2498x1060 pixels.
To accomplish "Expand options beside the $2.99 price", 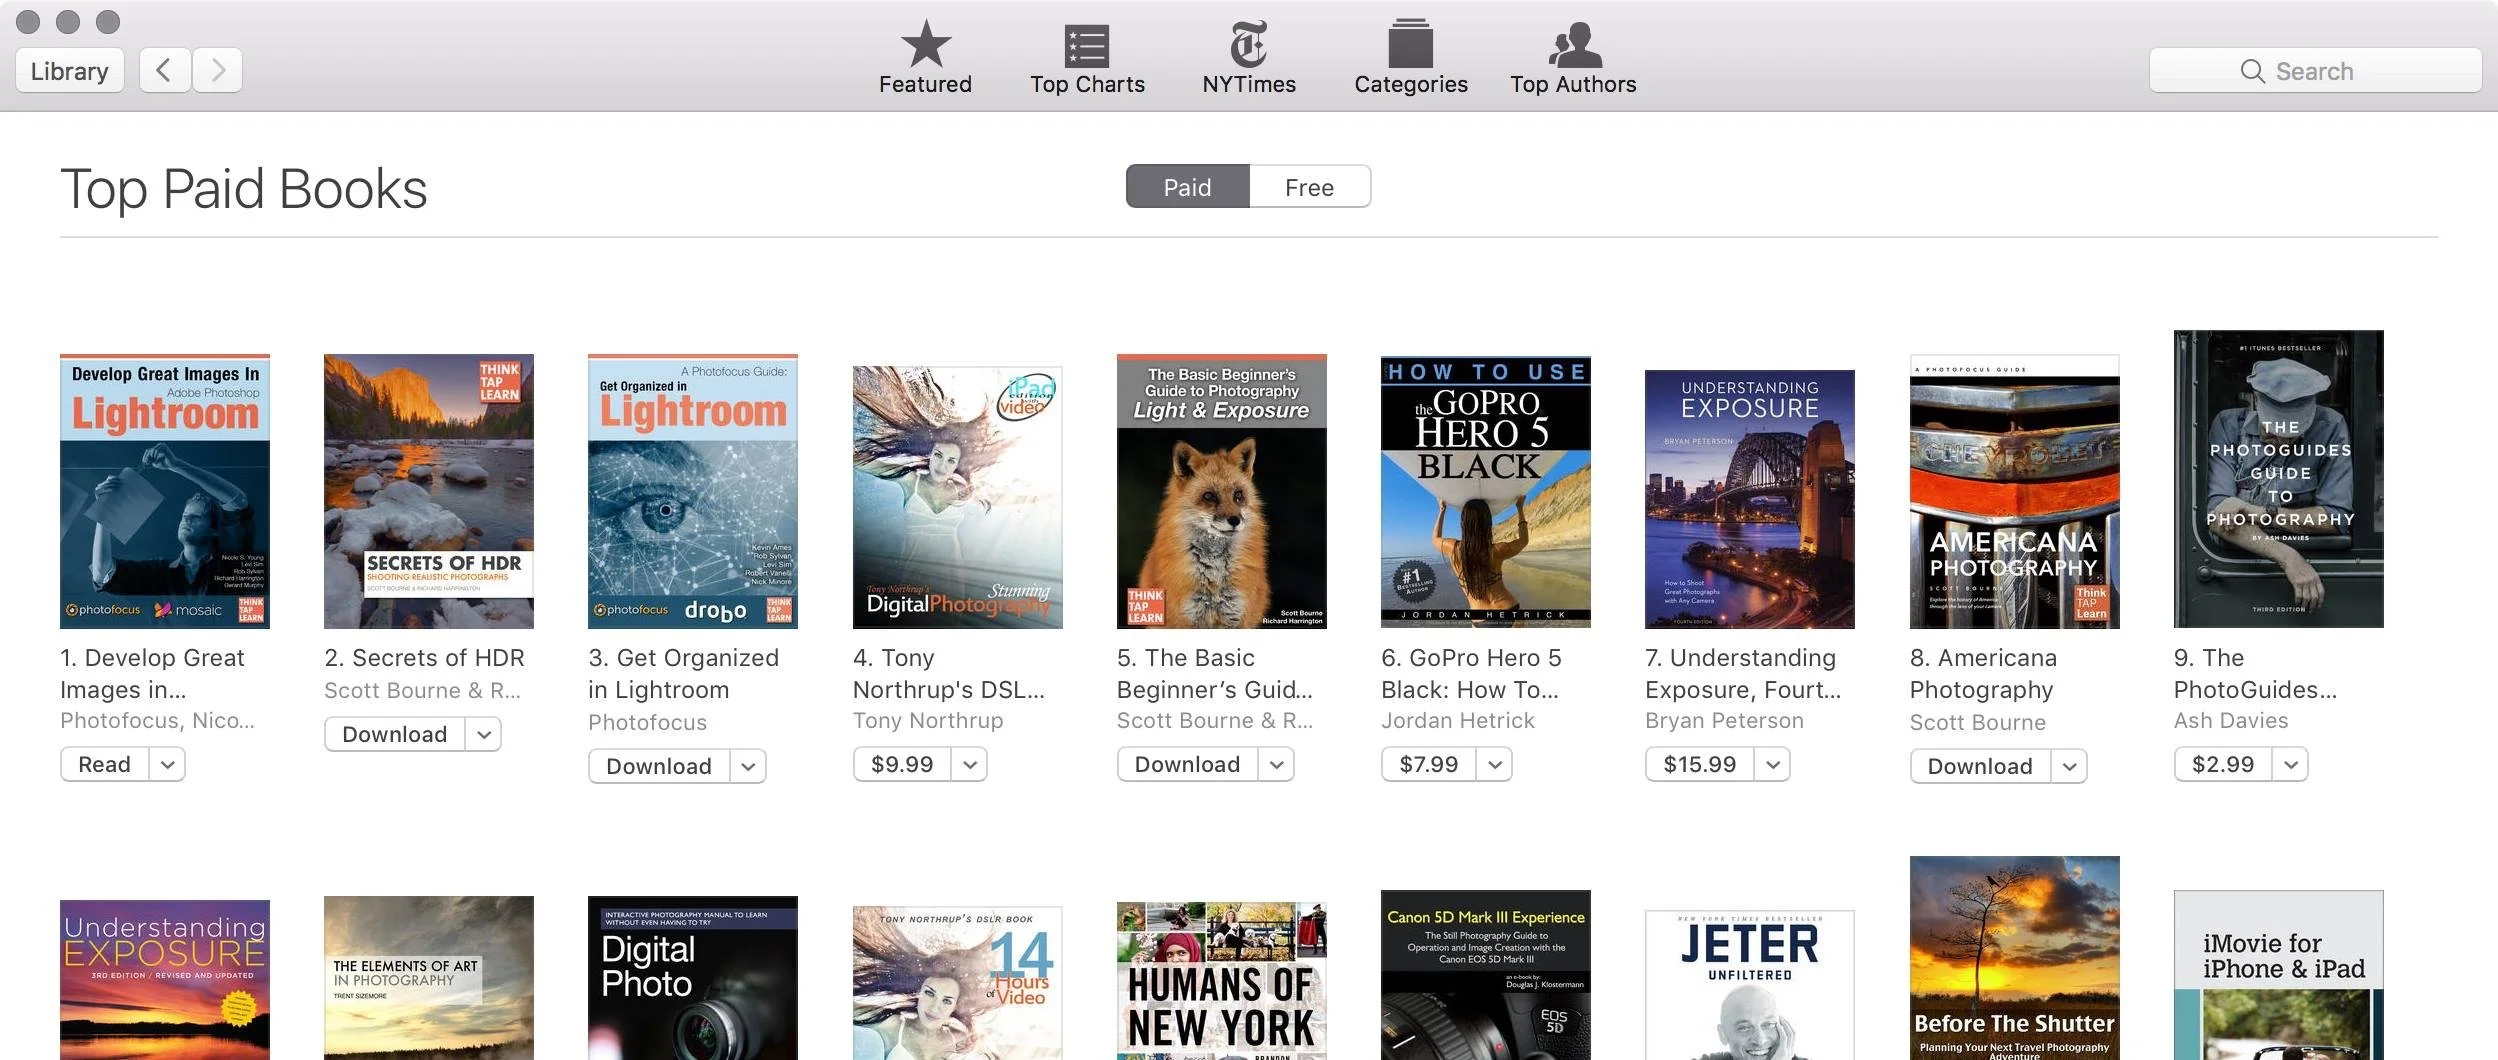I will coord(2291,765).
